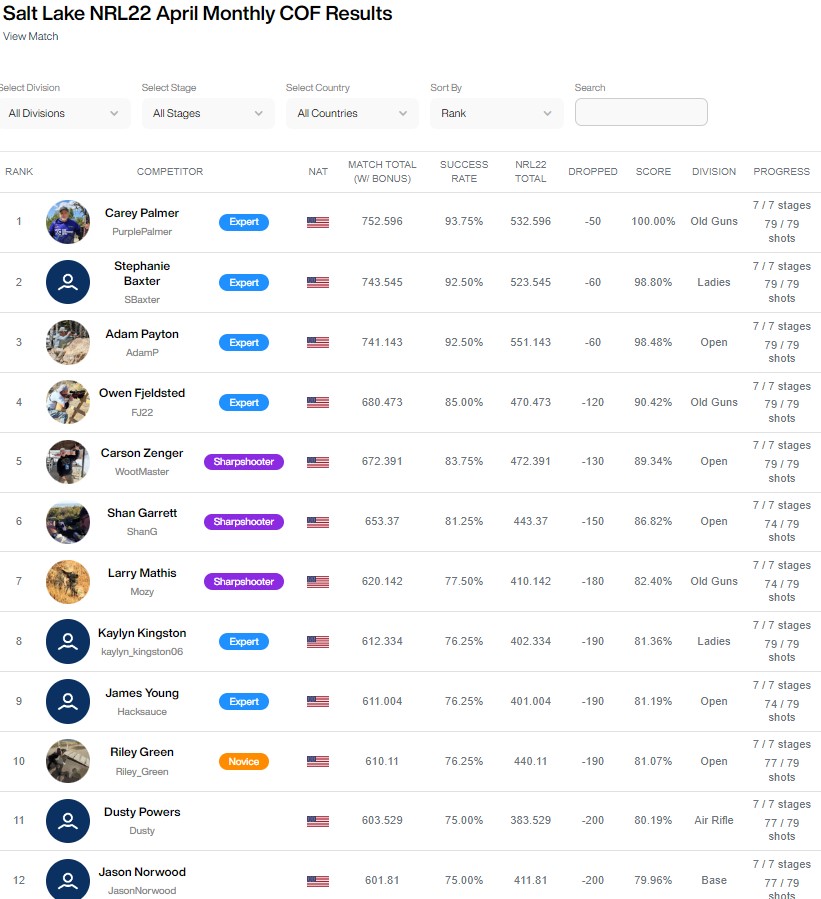Image resolution: width=821 pixels, height=899 pixels.
Task: Click into the Search input field
Action: [641, 112]
